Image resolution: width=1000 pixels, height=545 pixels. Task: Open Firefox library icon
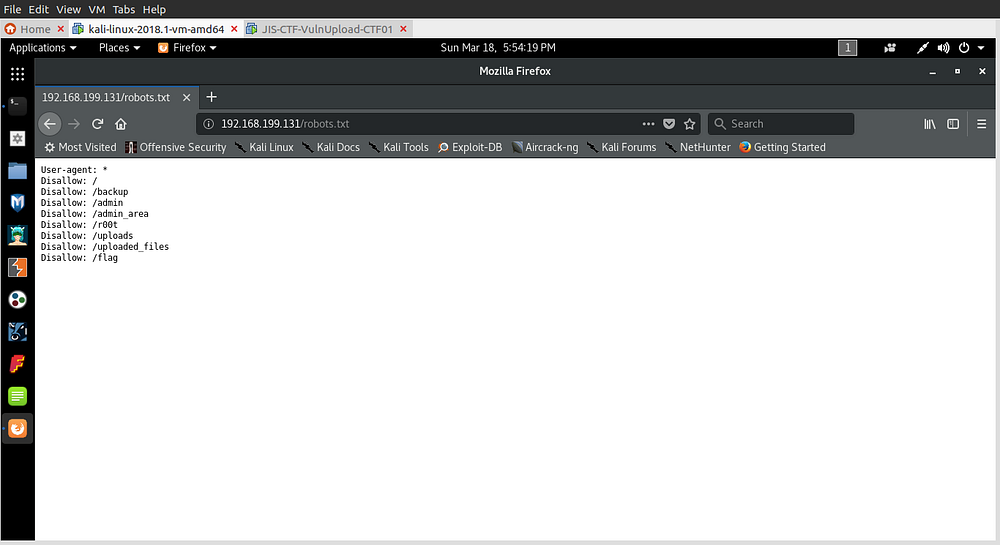tap(929, 124)
